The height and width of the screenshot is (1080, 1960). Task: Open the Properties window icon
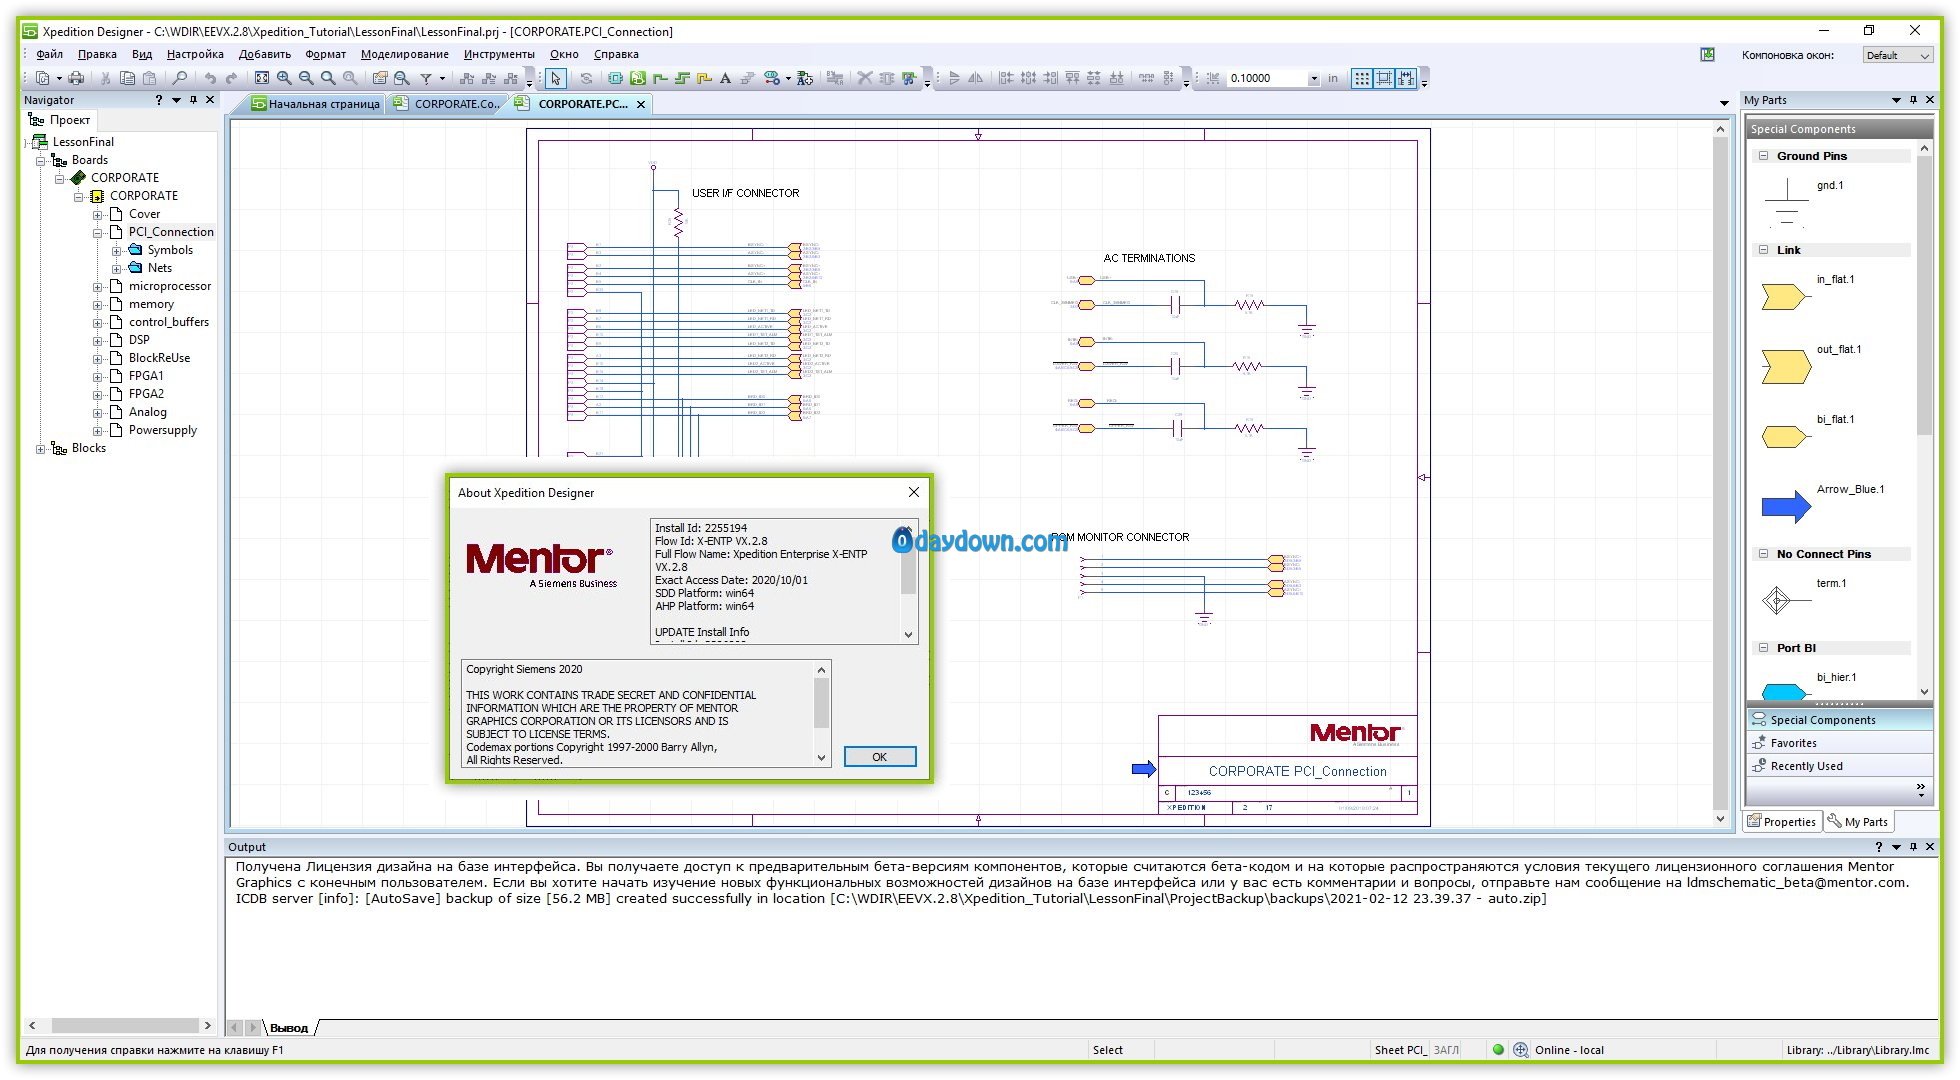[x=380, y=78]
